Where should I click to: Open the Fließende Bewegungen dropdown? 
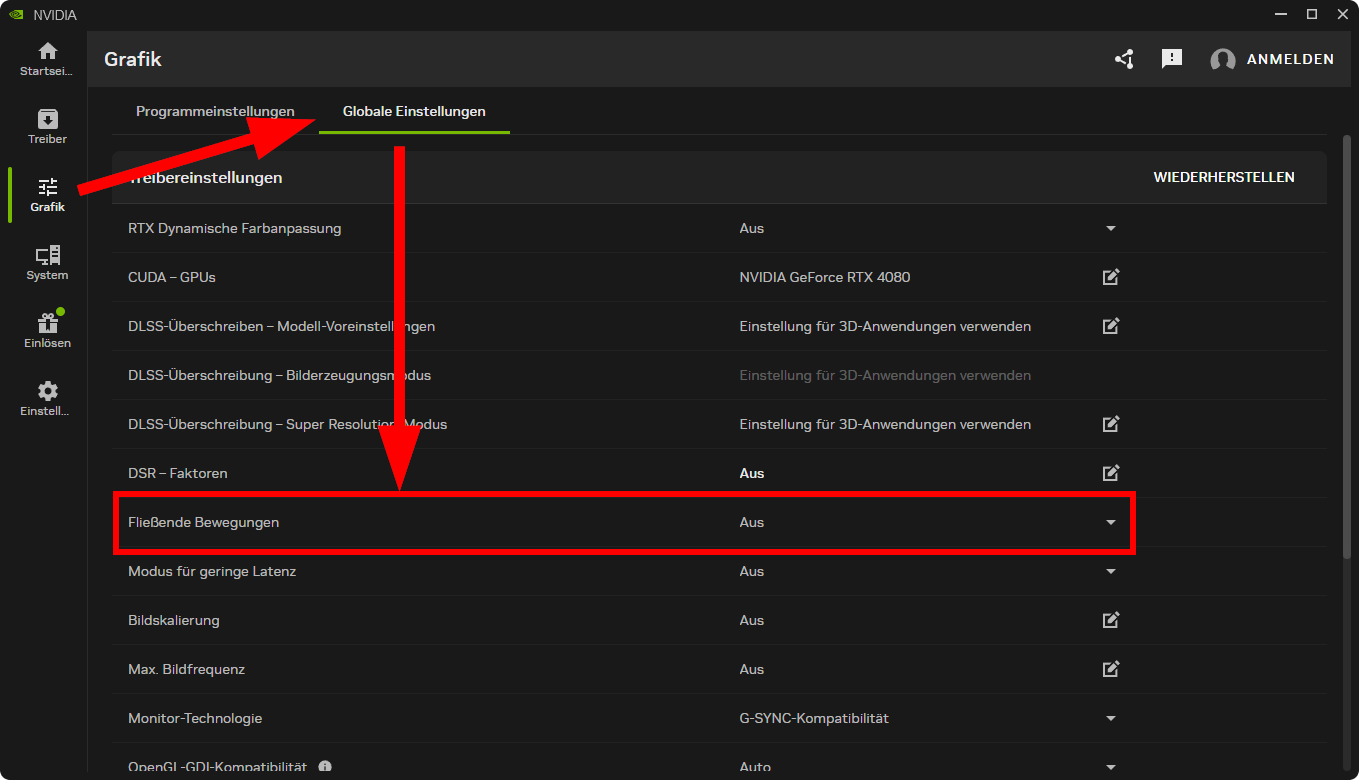pyautogui.click(x=1110, y=522)
